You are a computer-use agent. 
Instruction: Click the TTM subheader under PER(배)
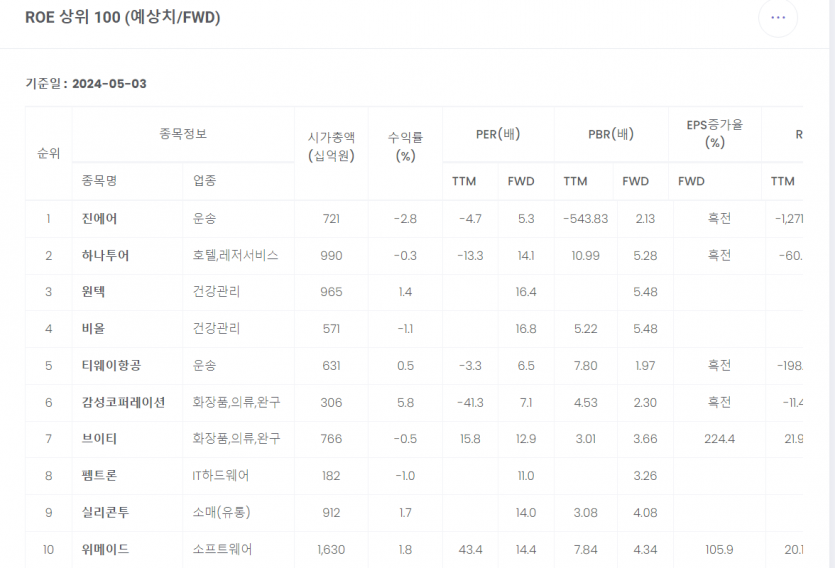(464, 182)
